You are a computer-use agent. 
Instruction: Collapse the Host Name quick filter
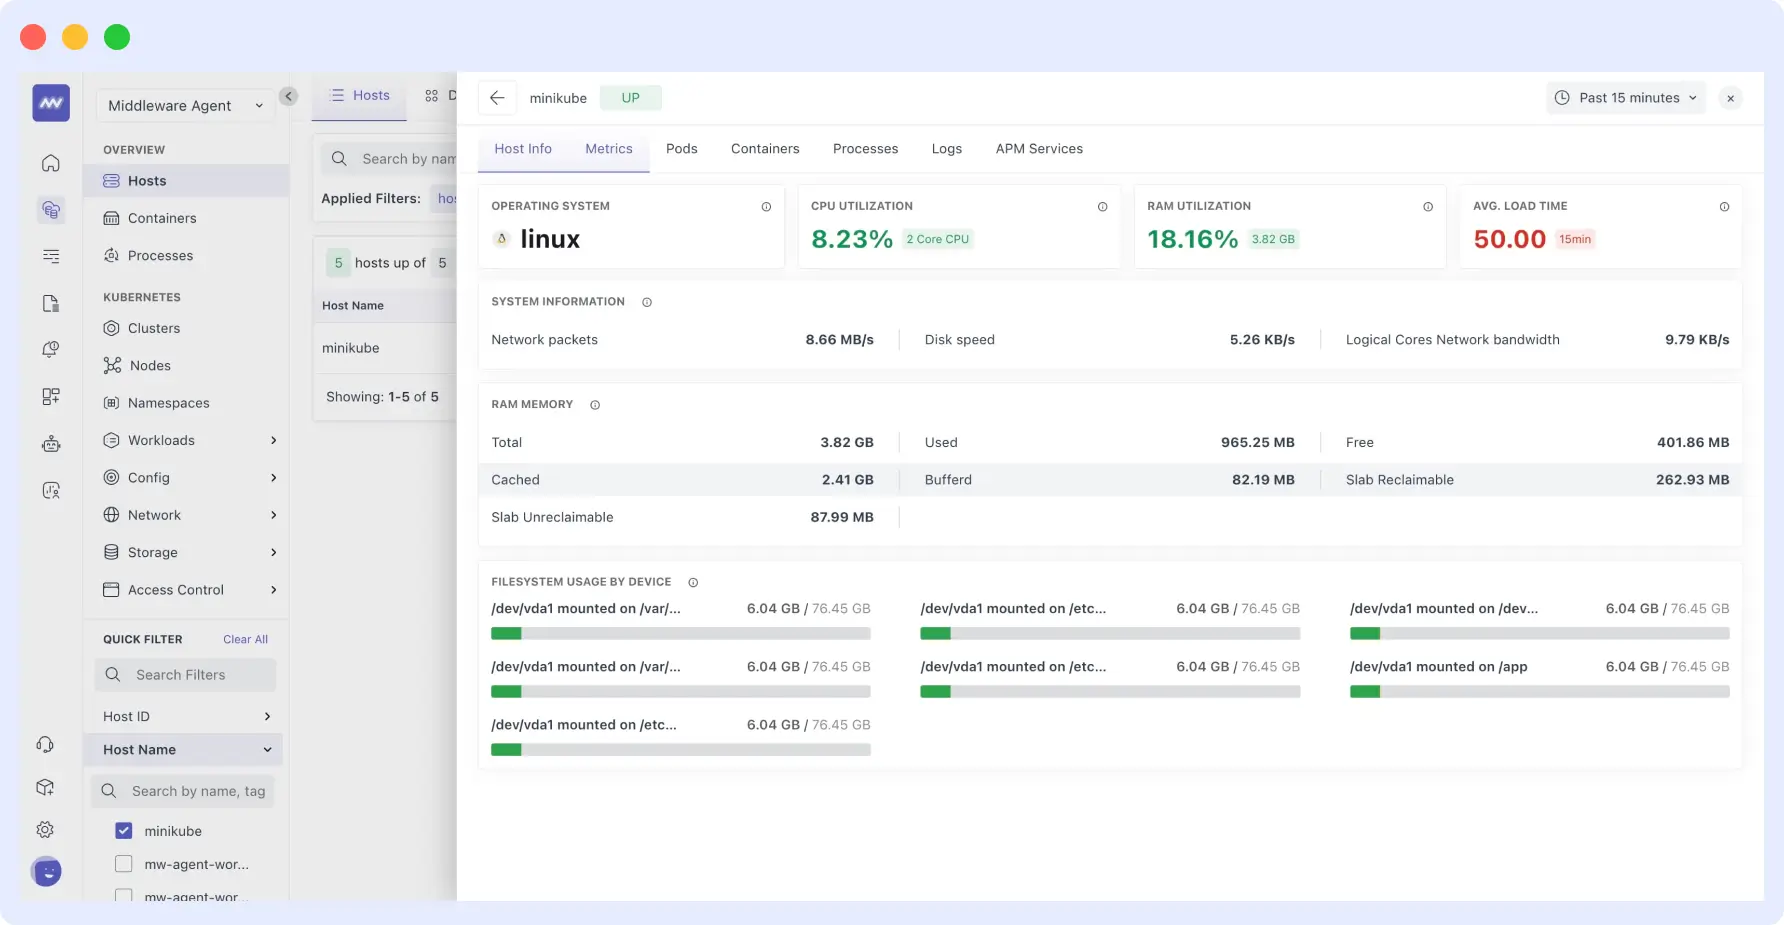pos(266,749)
